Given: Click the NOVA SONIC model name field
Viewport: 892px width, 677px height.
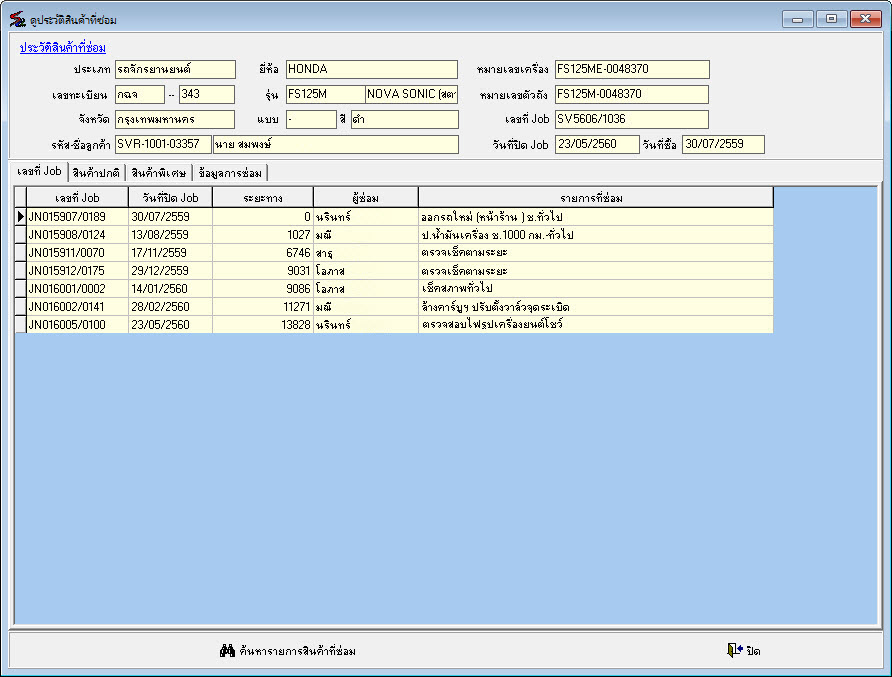Looking at the screenshot, I should [411, 94].
